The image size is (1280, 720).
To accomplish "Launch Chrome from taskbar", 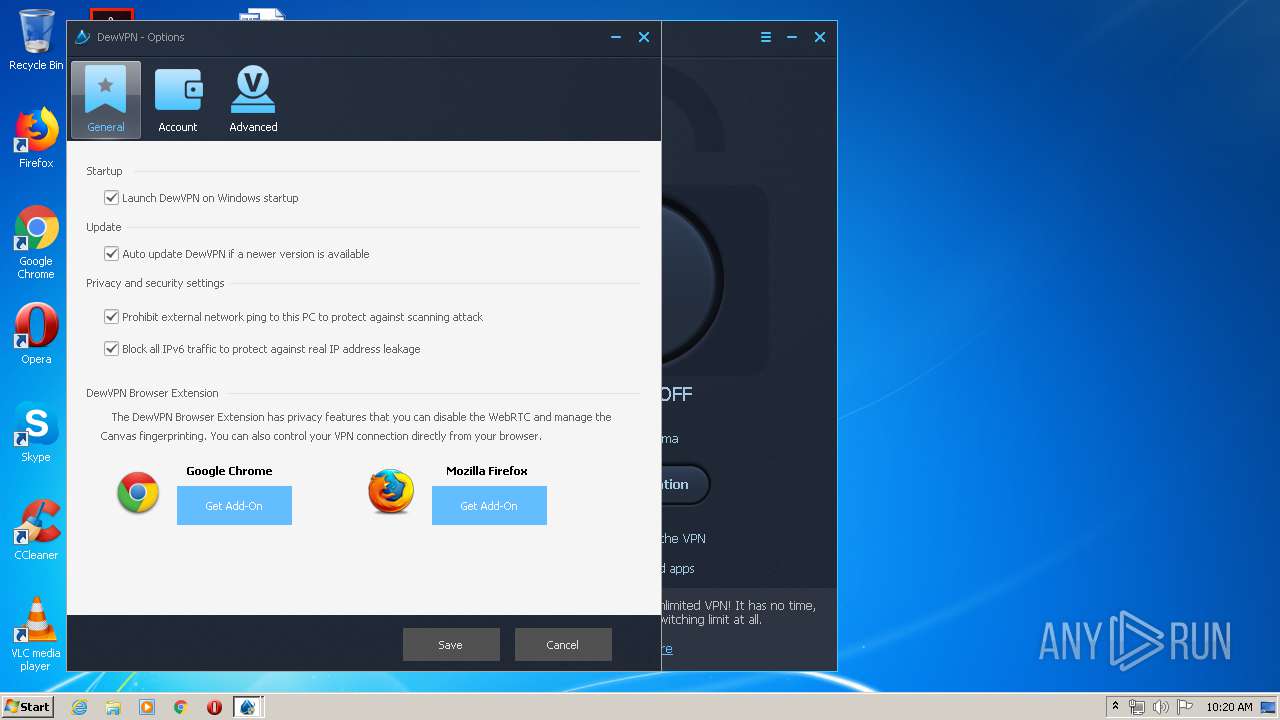I will coord(181,707).
